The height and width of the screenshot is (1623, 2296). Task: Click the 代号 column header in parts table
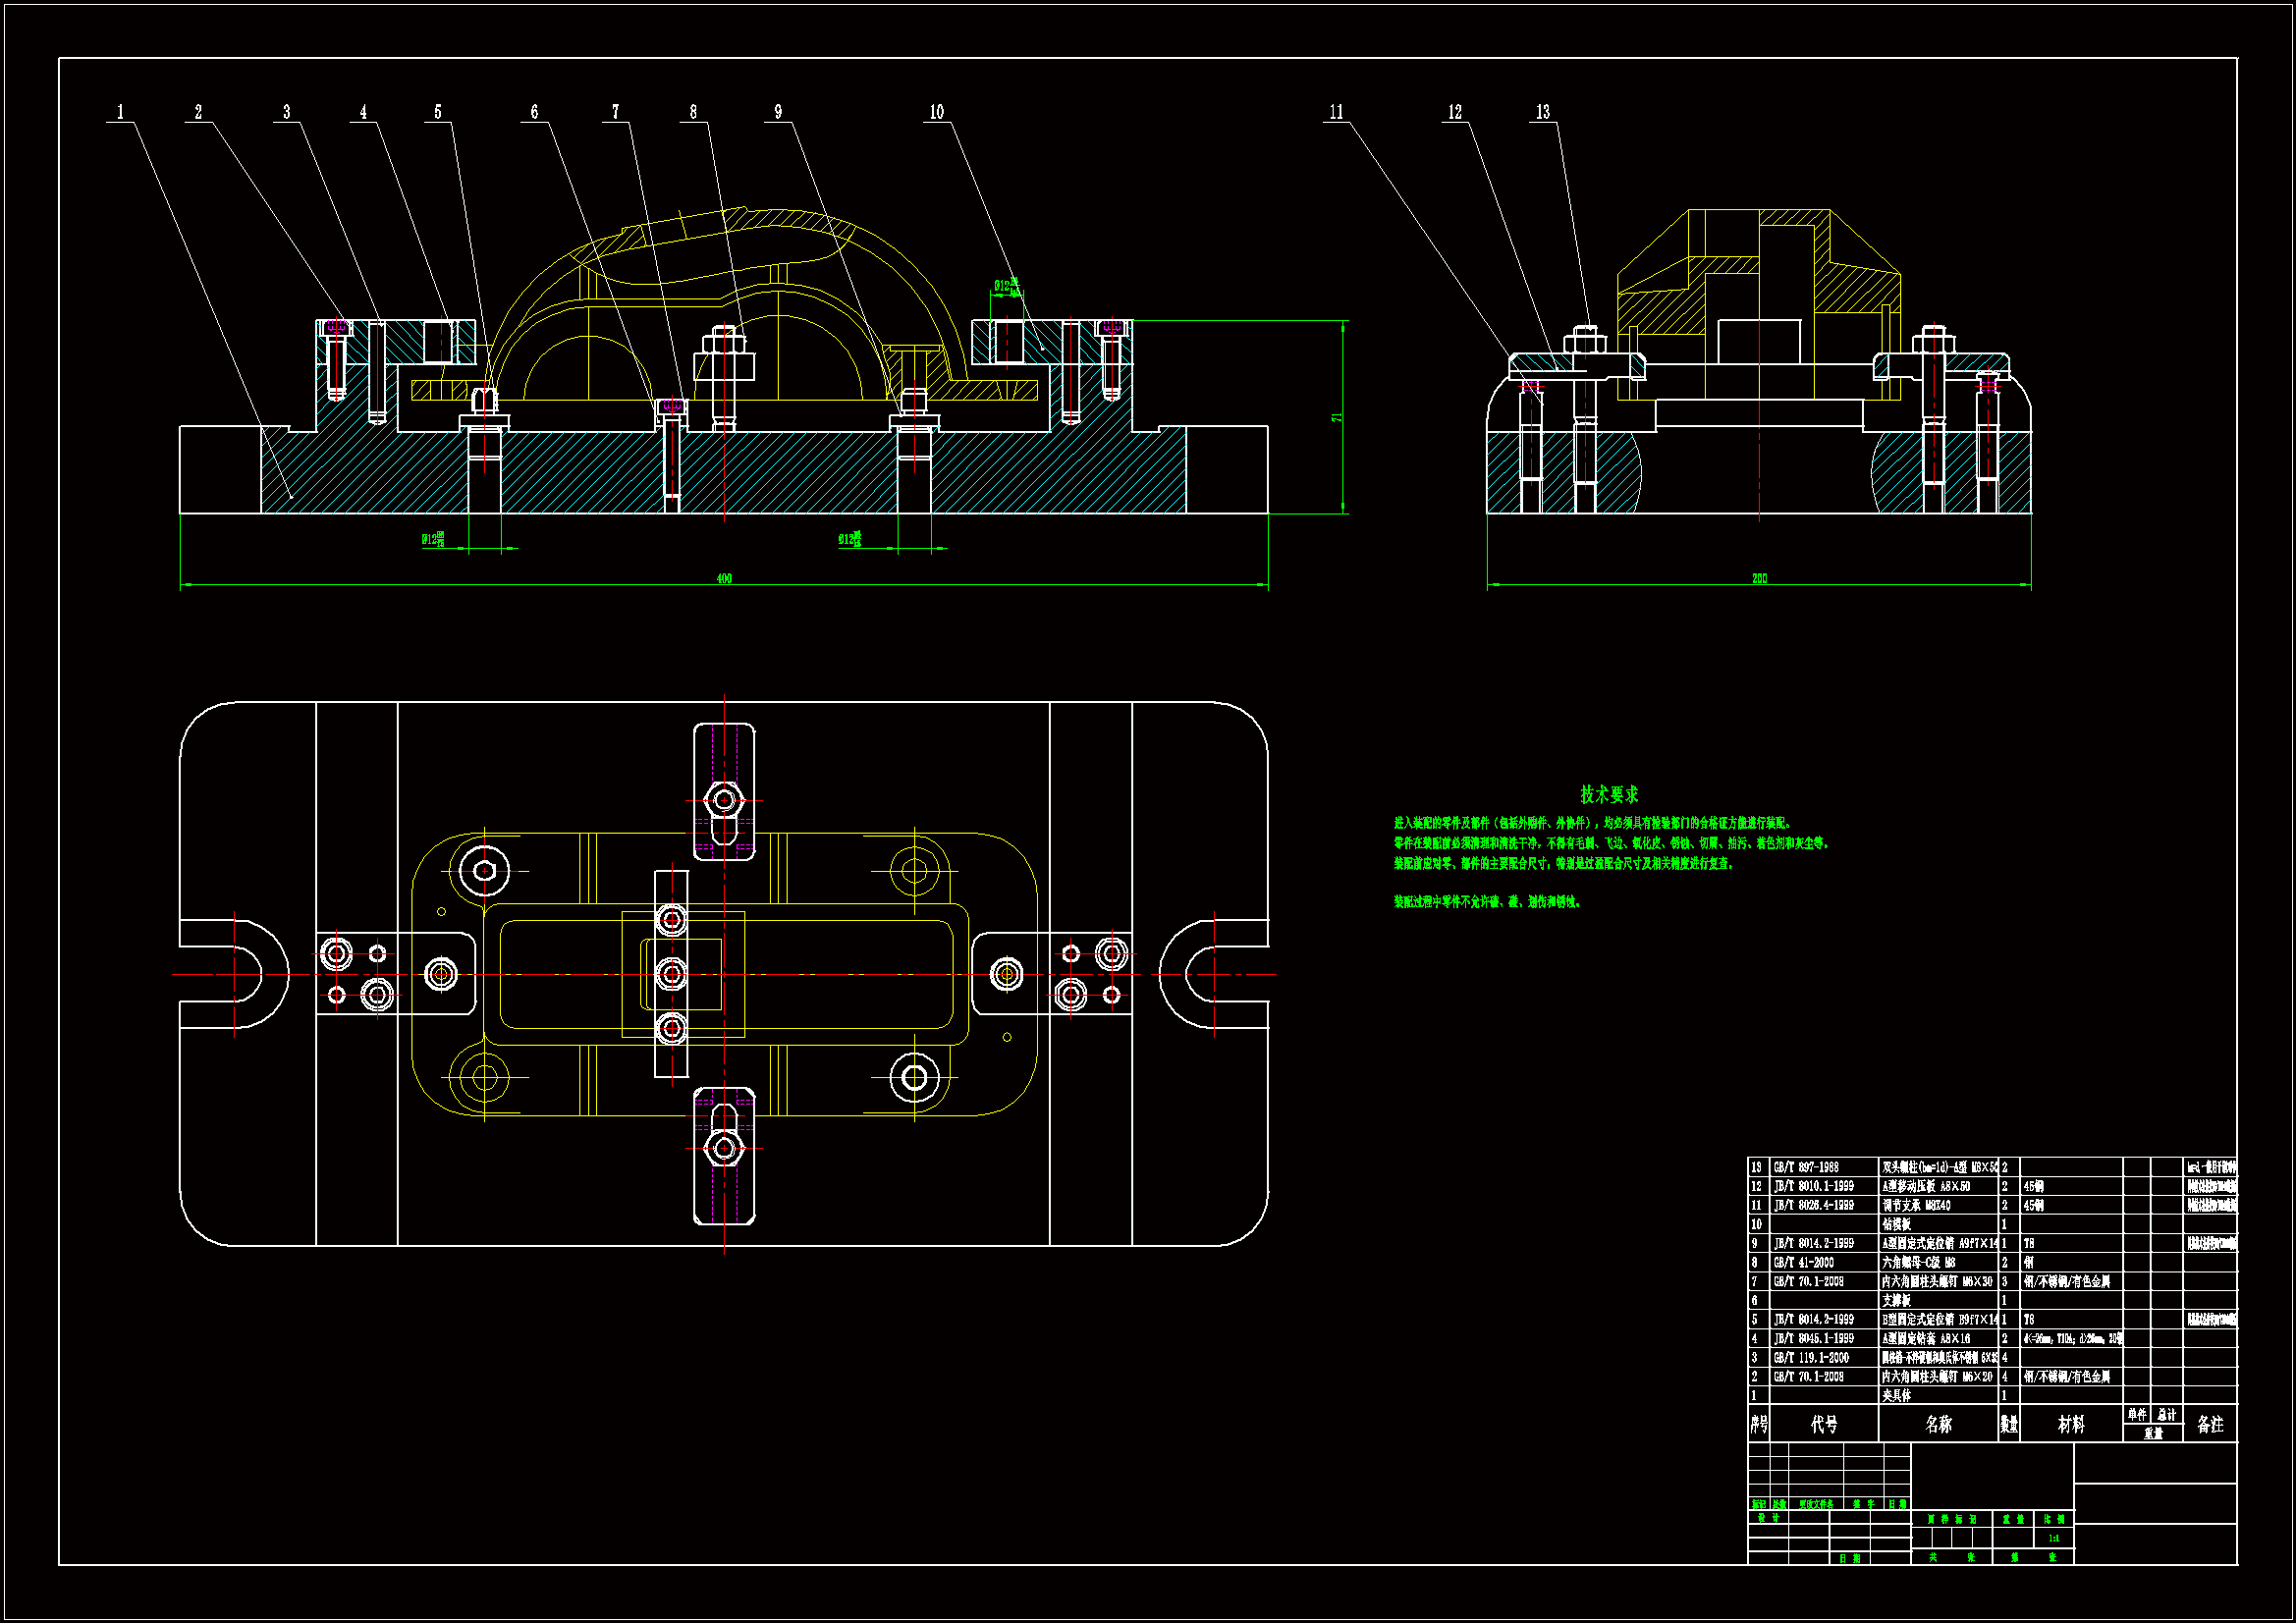(1824, 1424)
